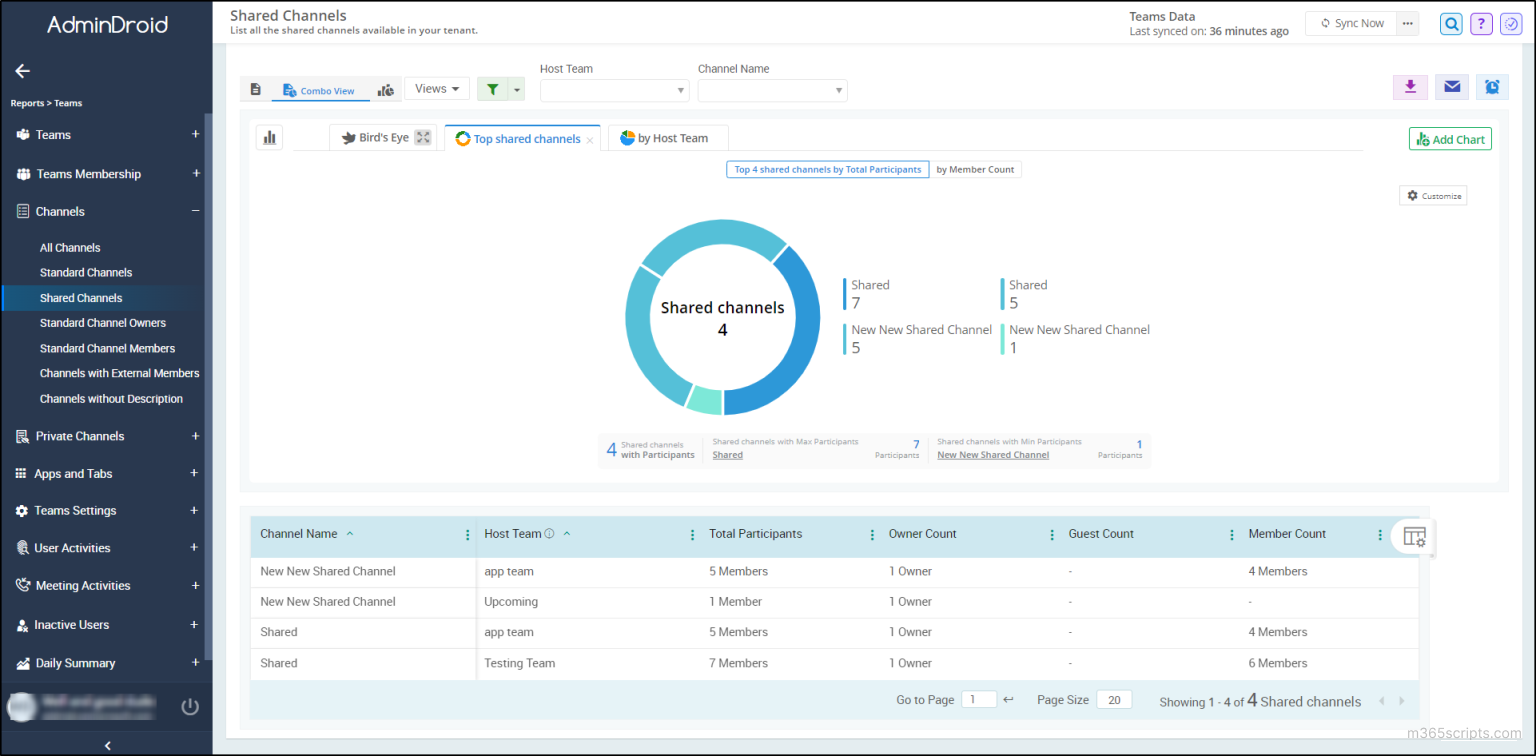1536x756 pixels.
Task: Open the schedule report alarm clock icon
Action: tap(1492, 88)
